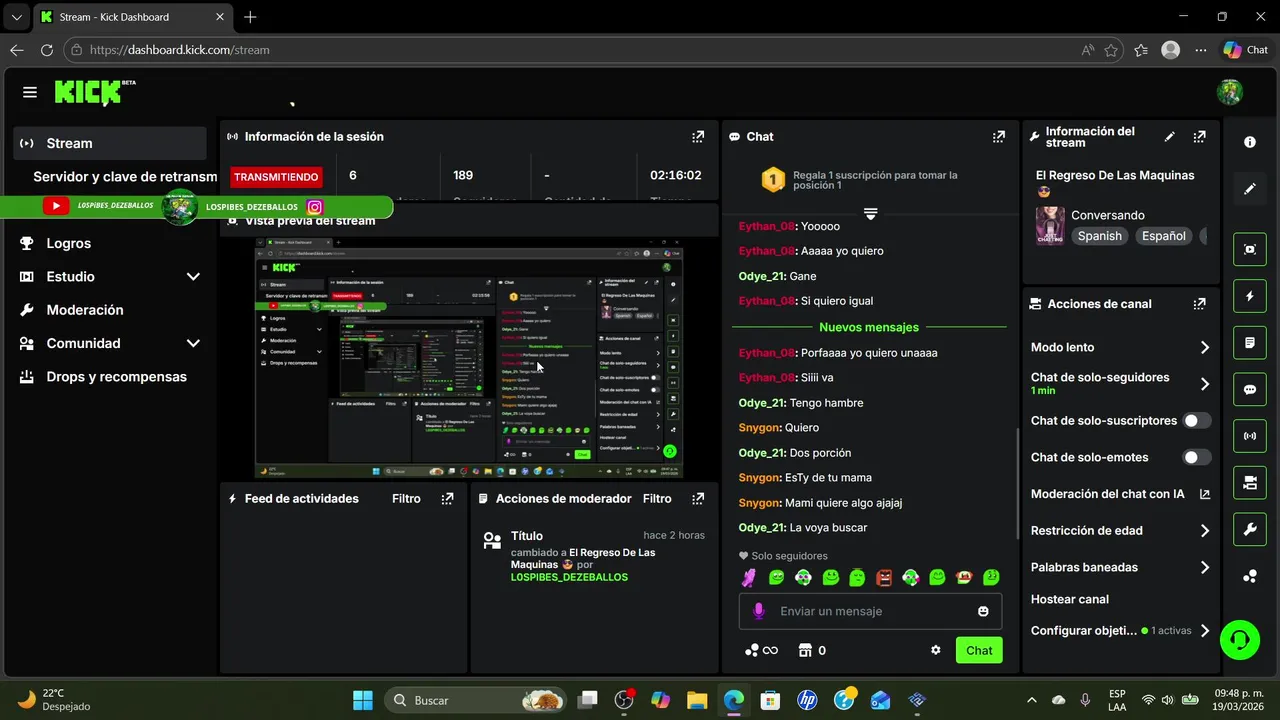Click the info icon in right sidebar
This screenshot has width=1280, height=720.
pos(1250,142)
